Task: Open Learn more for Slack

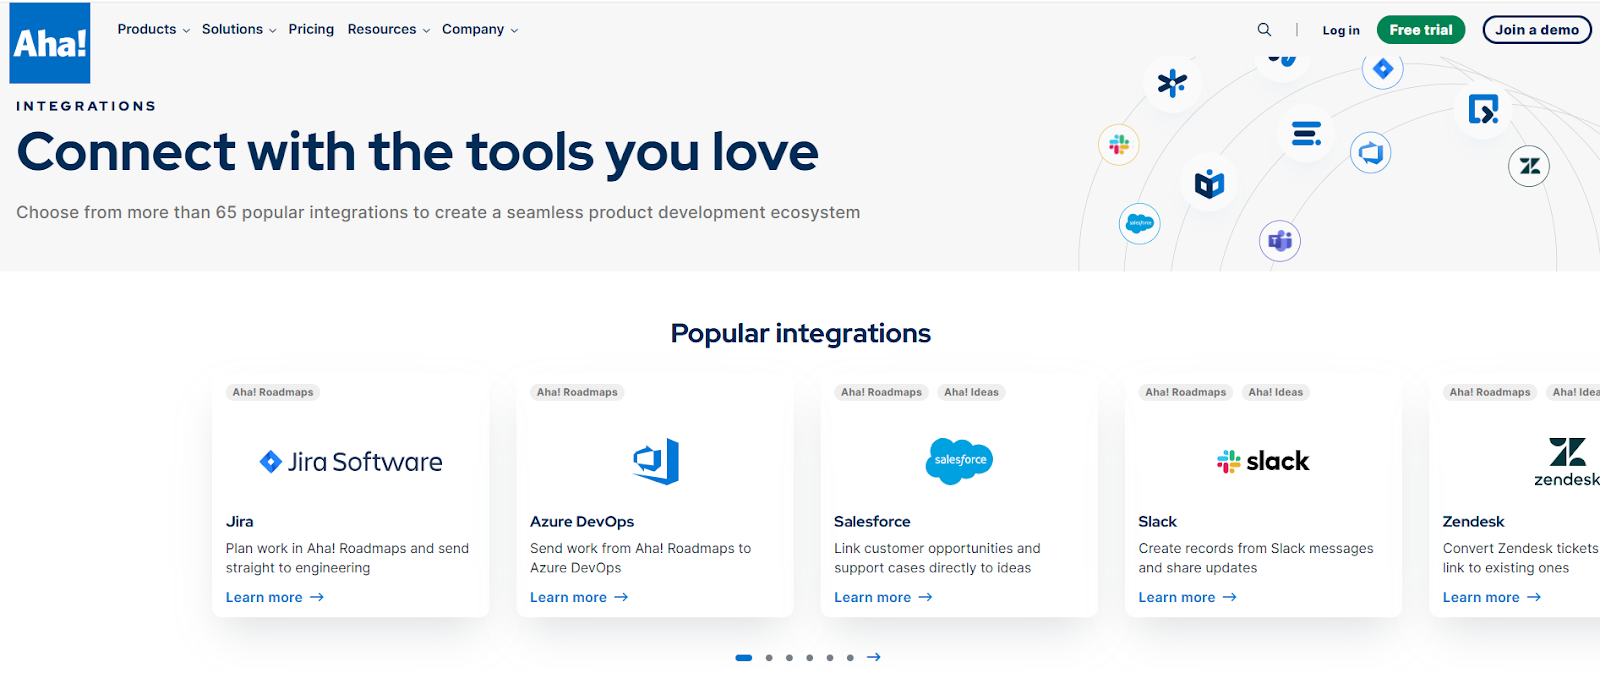Action: click(x=1187, y=597)
